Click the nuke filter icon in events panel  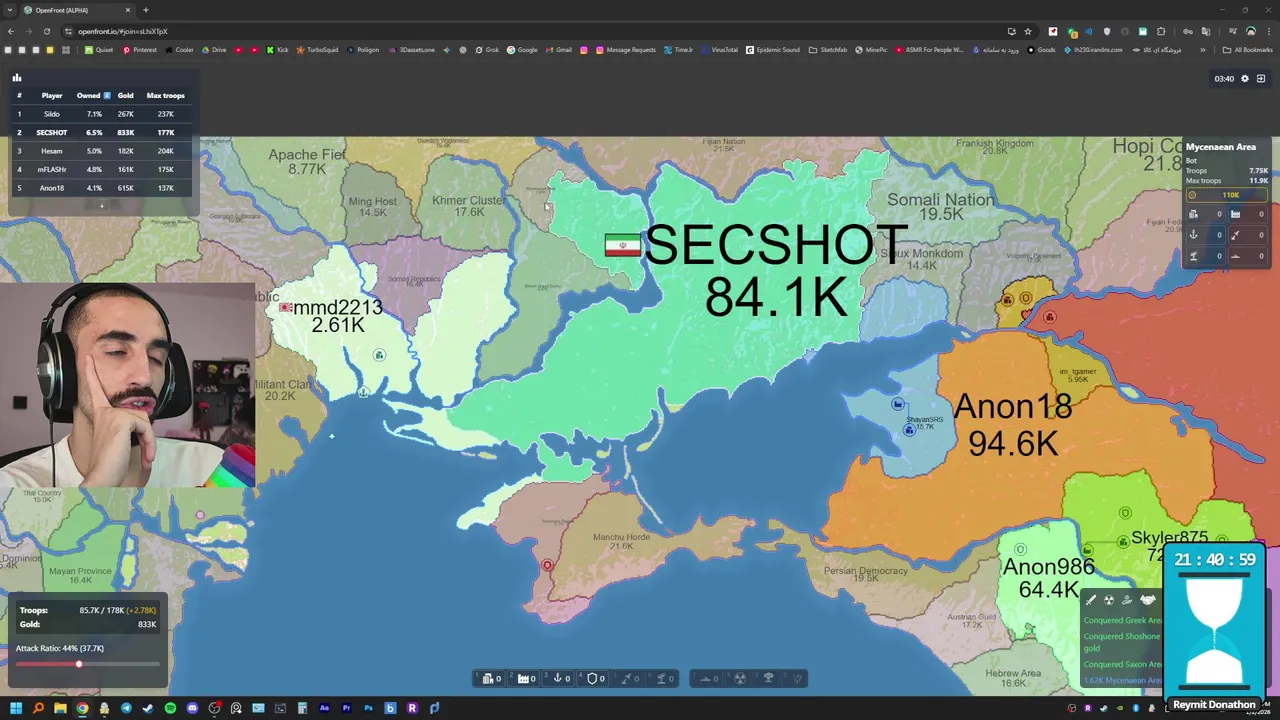pyautogui.click(x=1109, y=600)
